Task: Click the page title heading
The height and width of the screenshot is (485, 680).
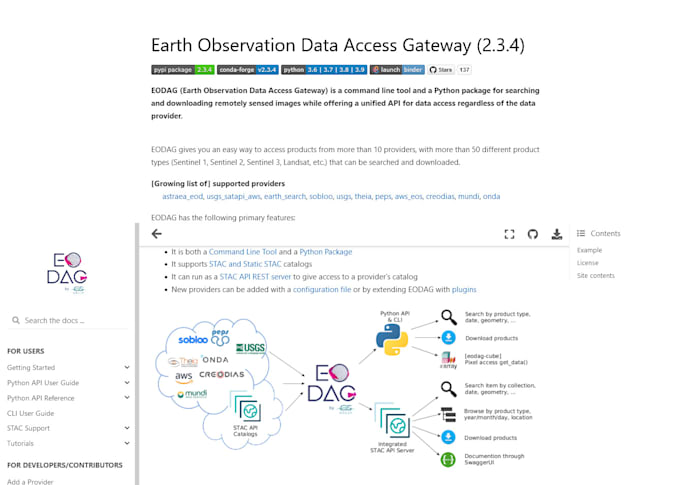Action: pyautogui.click(x=338, y=45)
